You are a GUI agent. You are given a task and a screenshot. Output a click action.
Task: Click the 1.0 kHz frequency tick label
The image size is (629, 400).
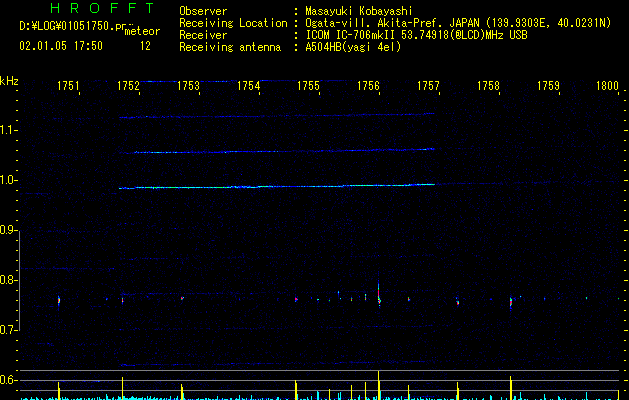tap(8, 180)
